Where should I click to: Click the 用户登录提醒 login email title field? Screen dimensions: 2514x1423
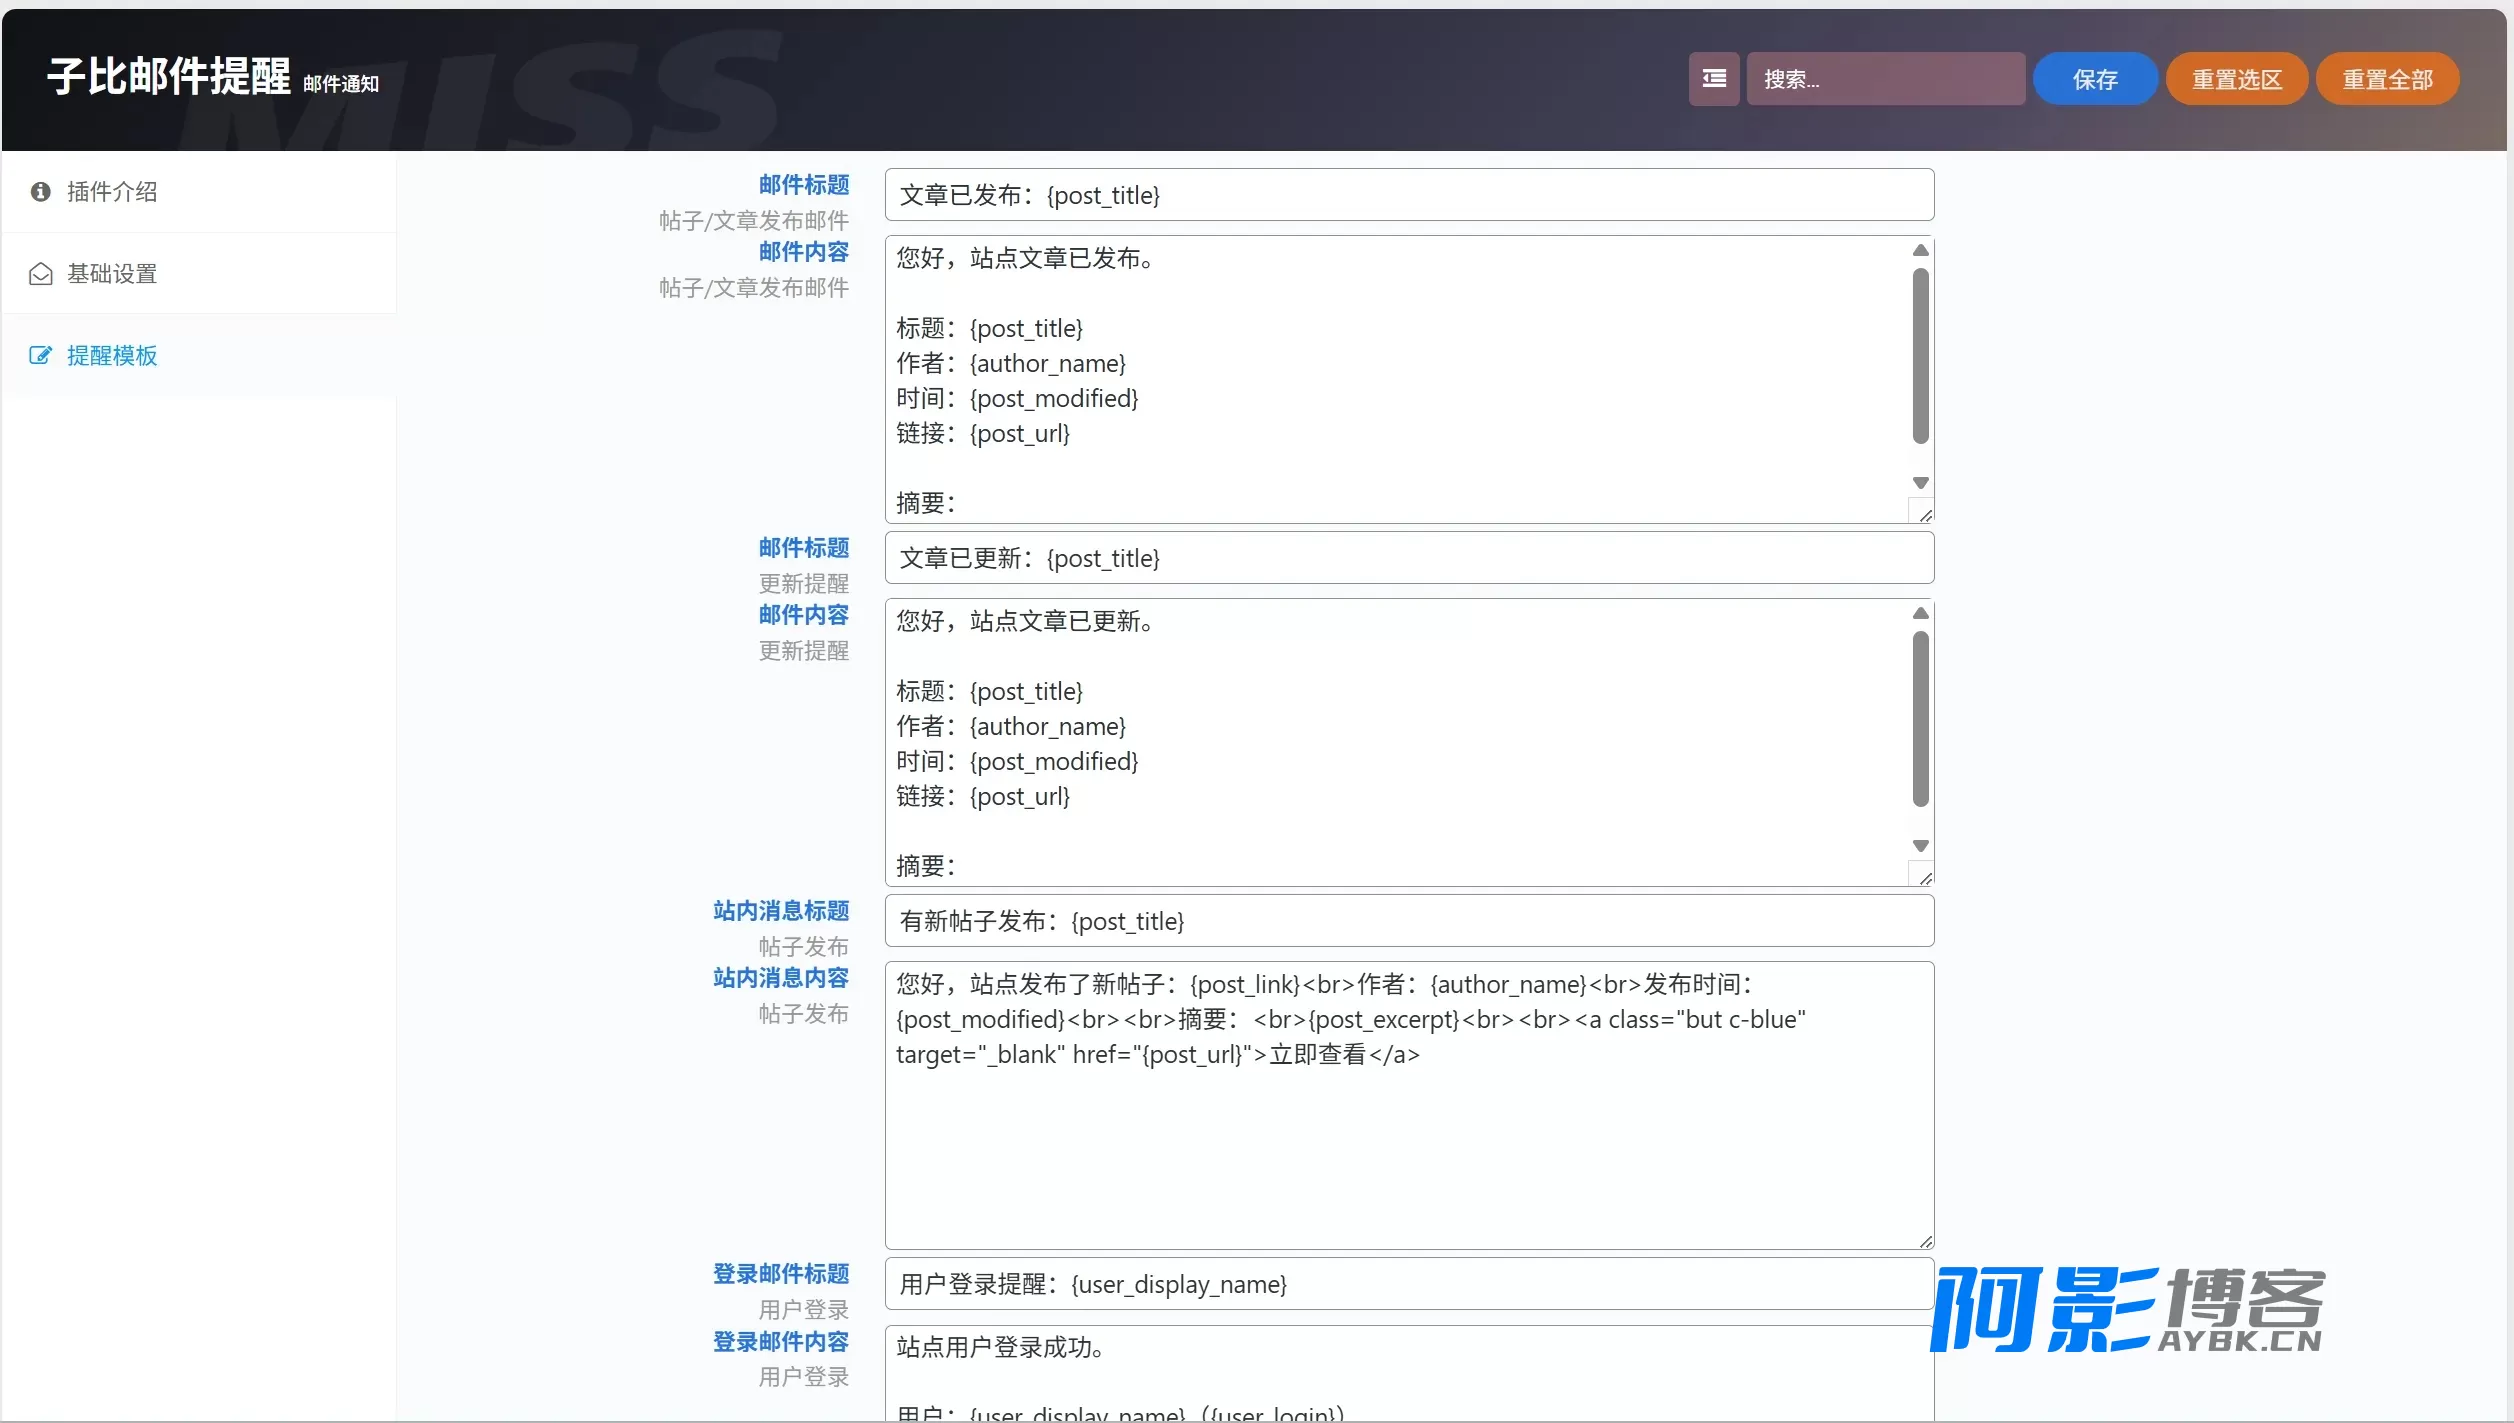tap(1409, 1284)
